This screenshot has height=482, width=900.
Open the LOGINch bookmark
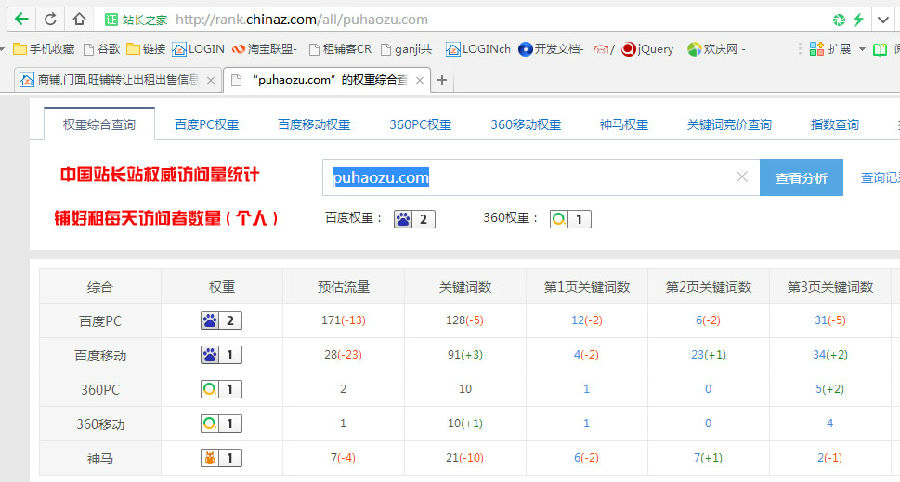[x=478, y=49]
